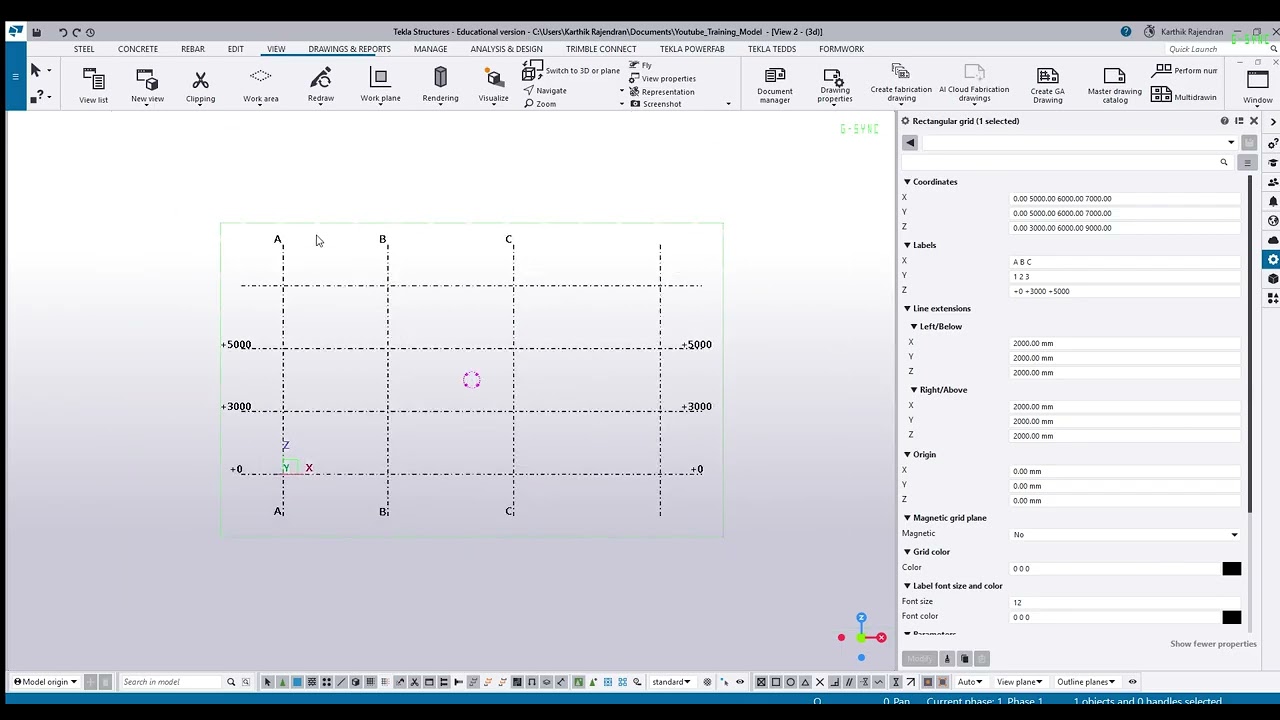The image size is (1280, 720).
Task: Collapse the Magnetic grid plane section
Action: [907, 518]
